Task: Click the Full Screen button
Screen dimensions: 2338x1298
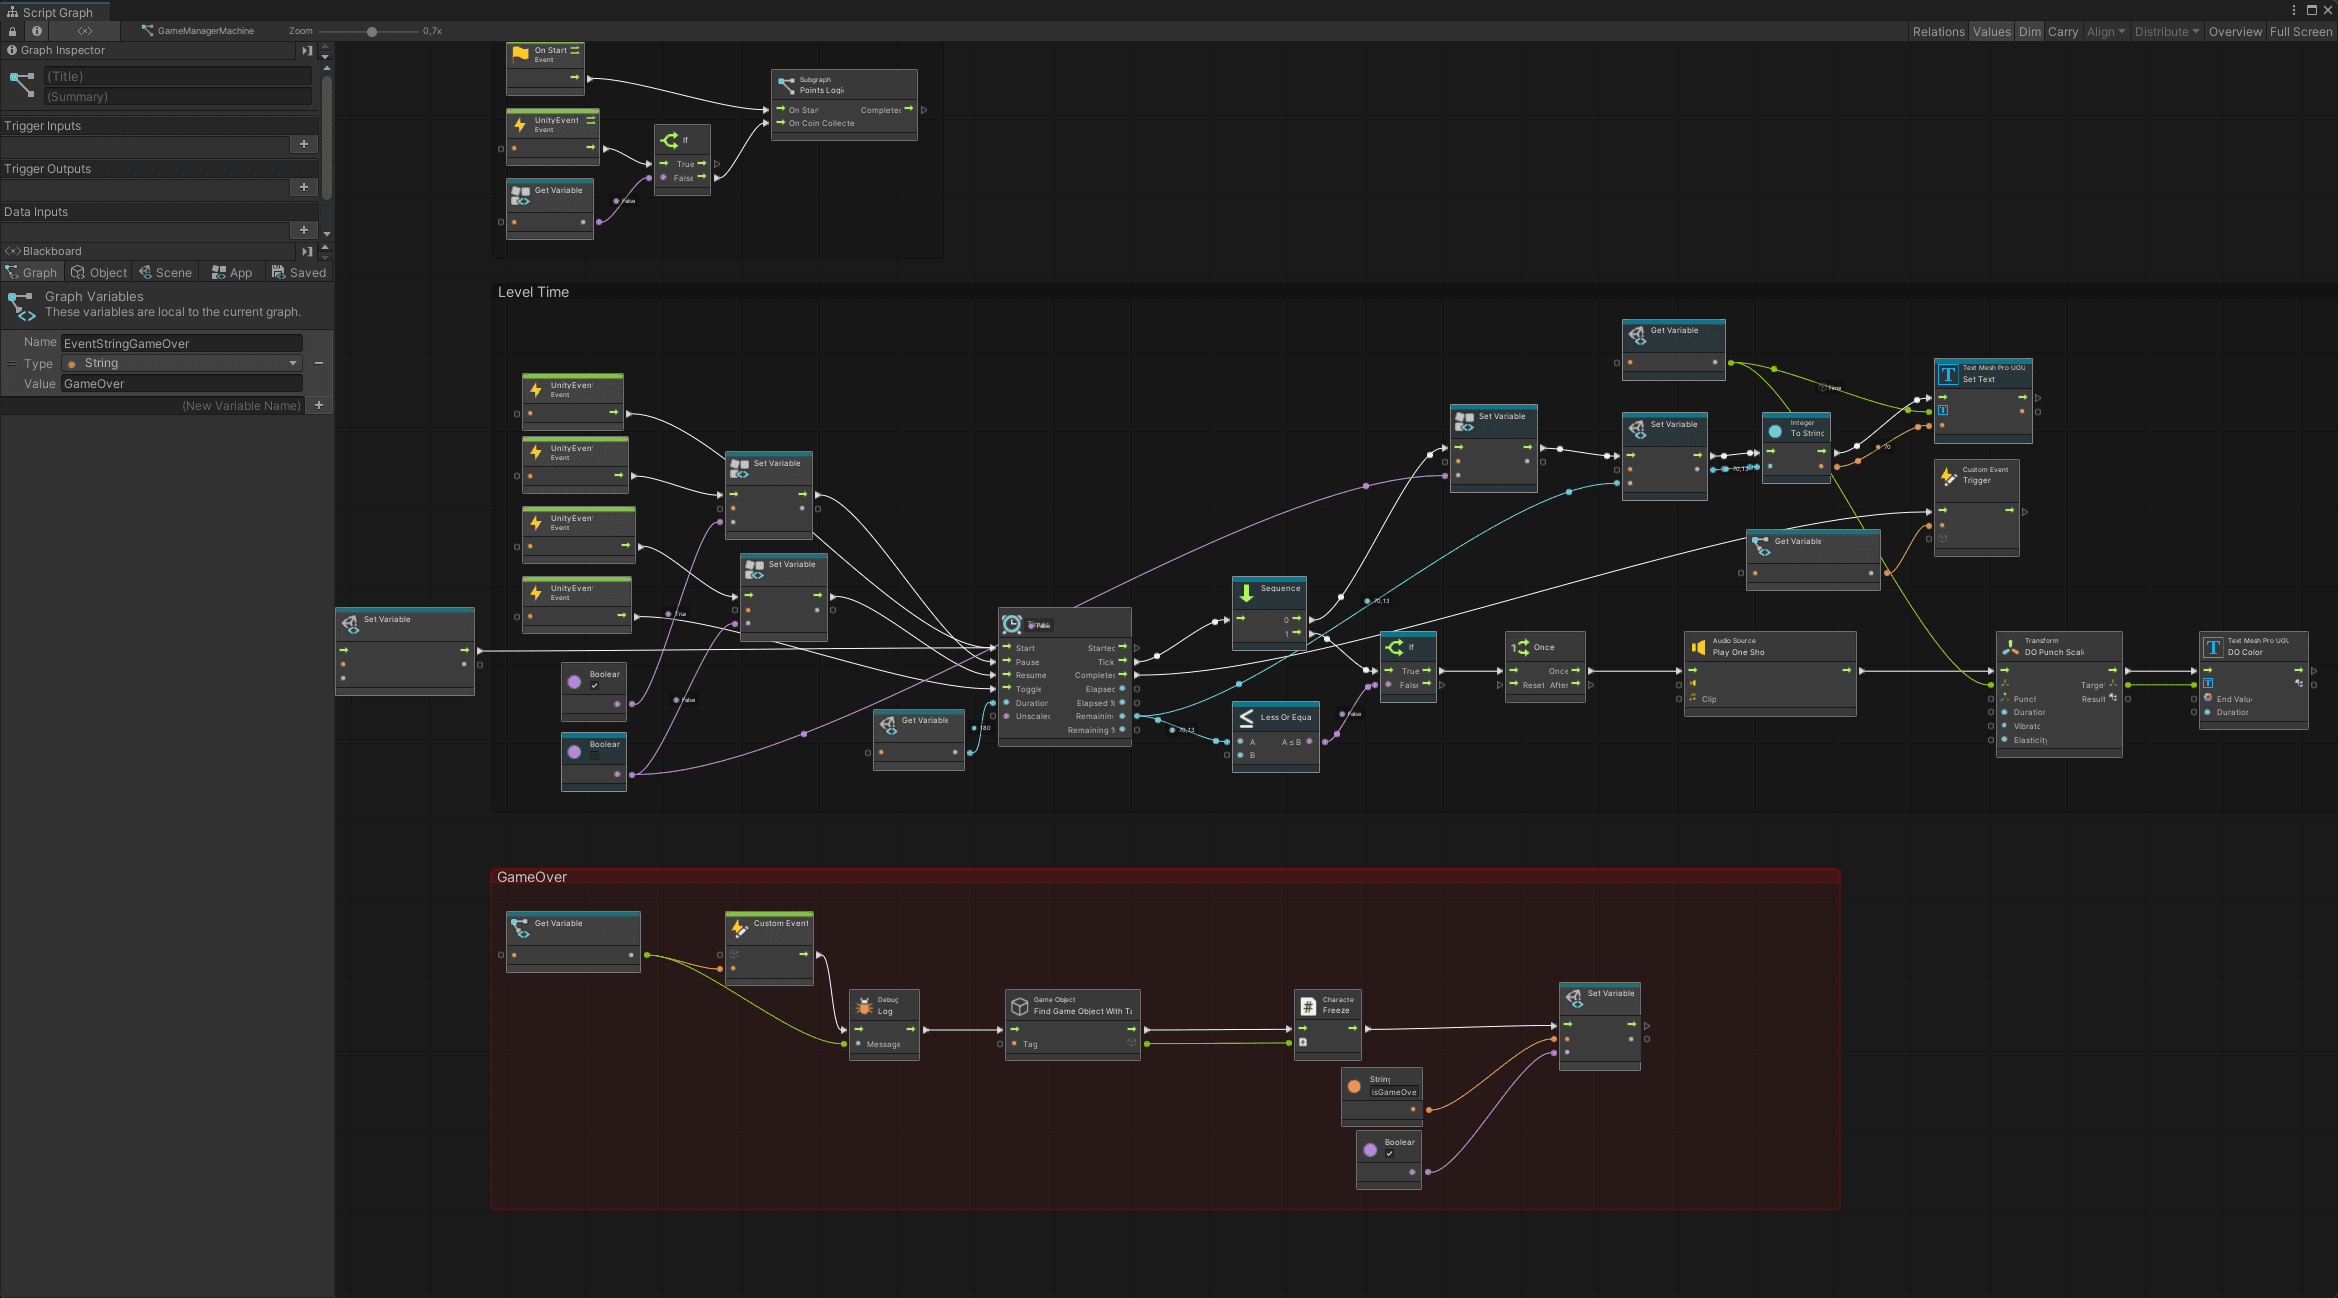Action: point(2300,32)
